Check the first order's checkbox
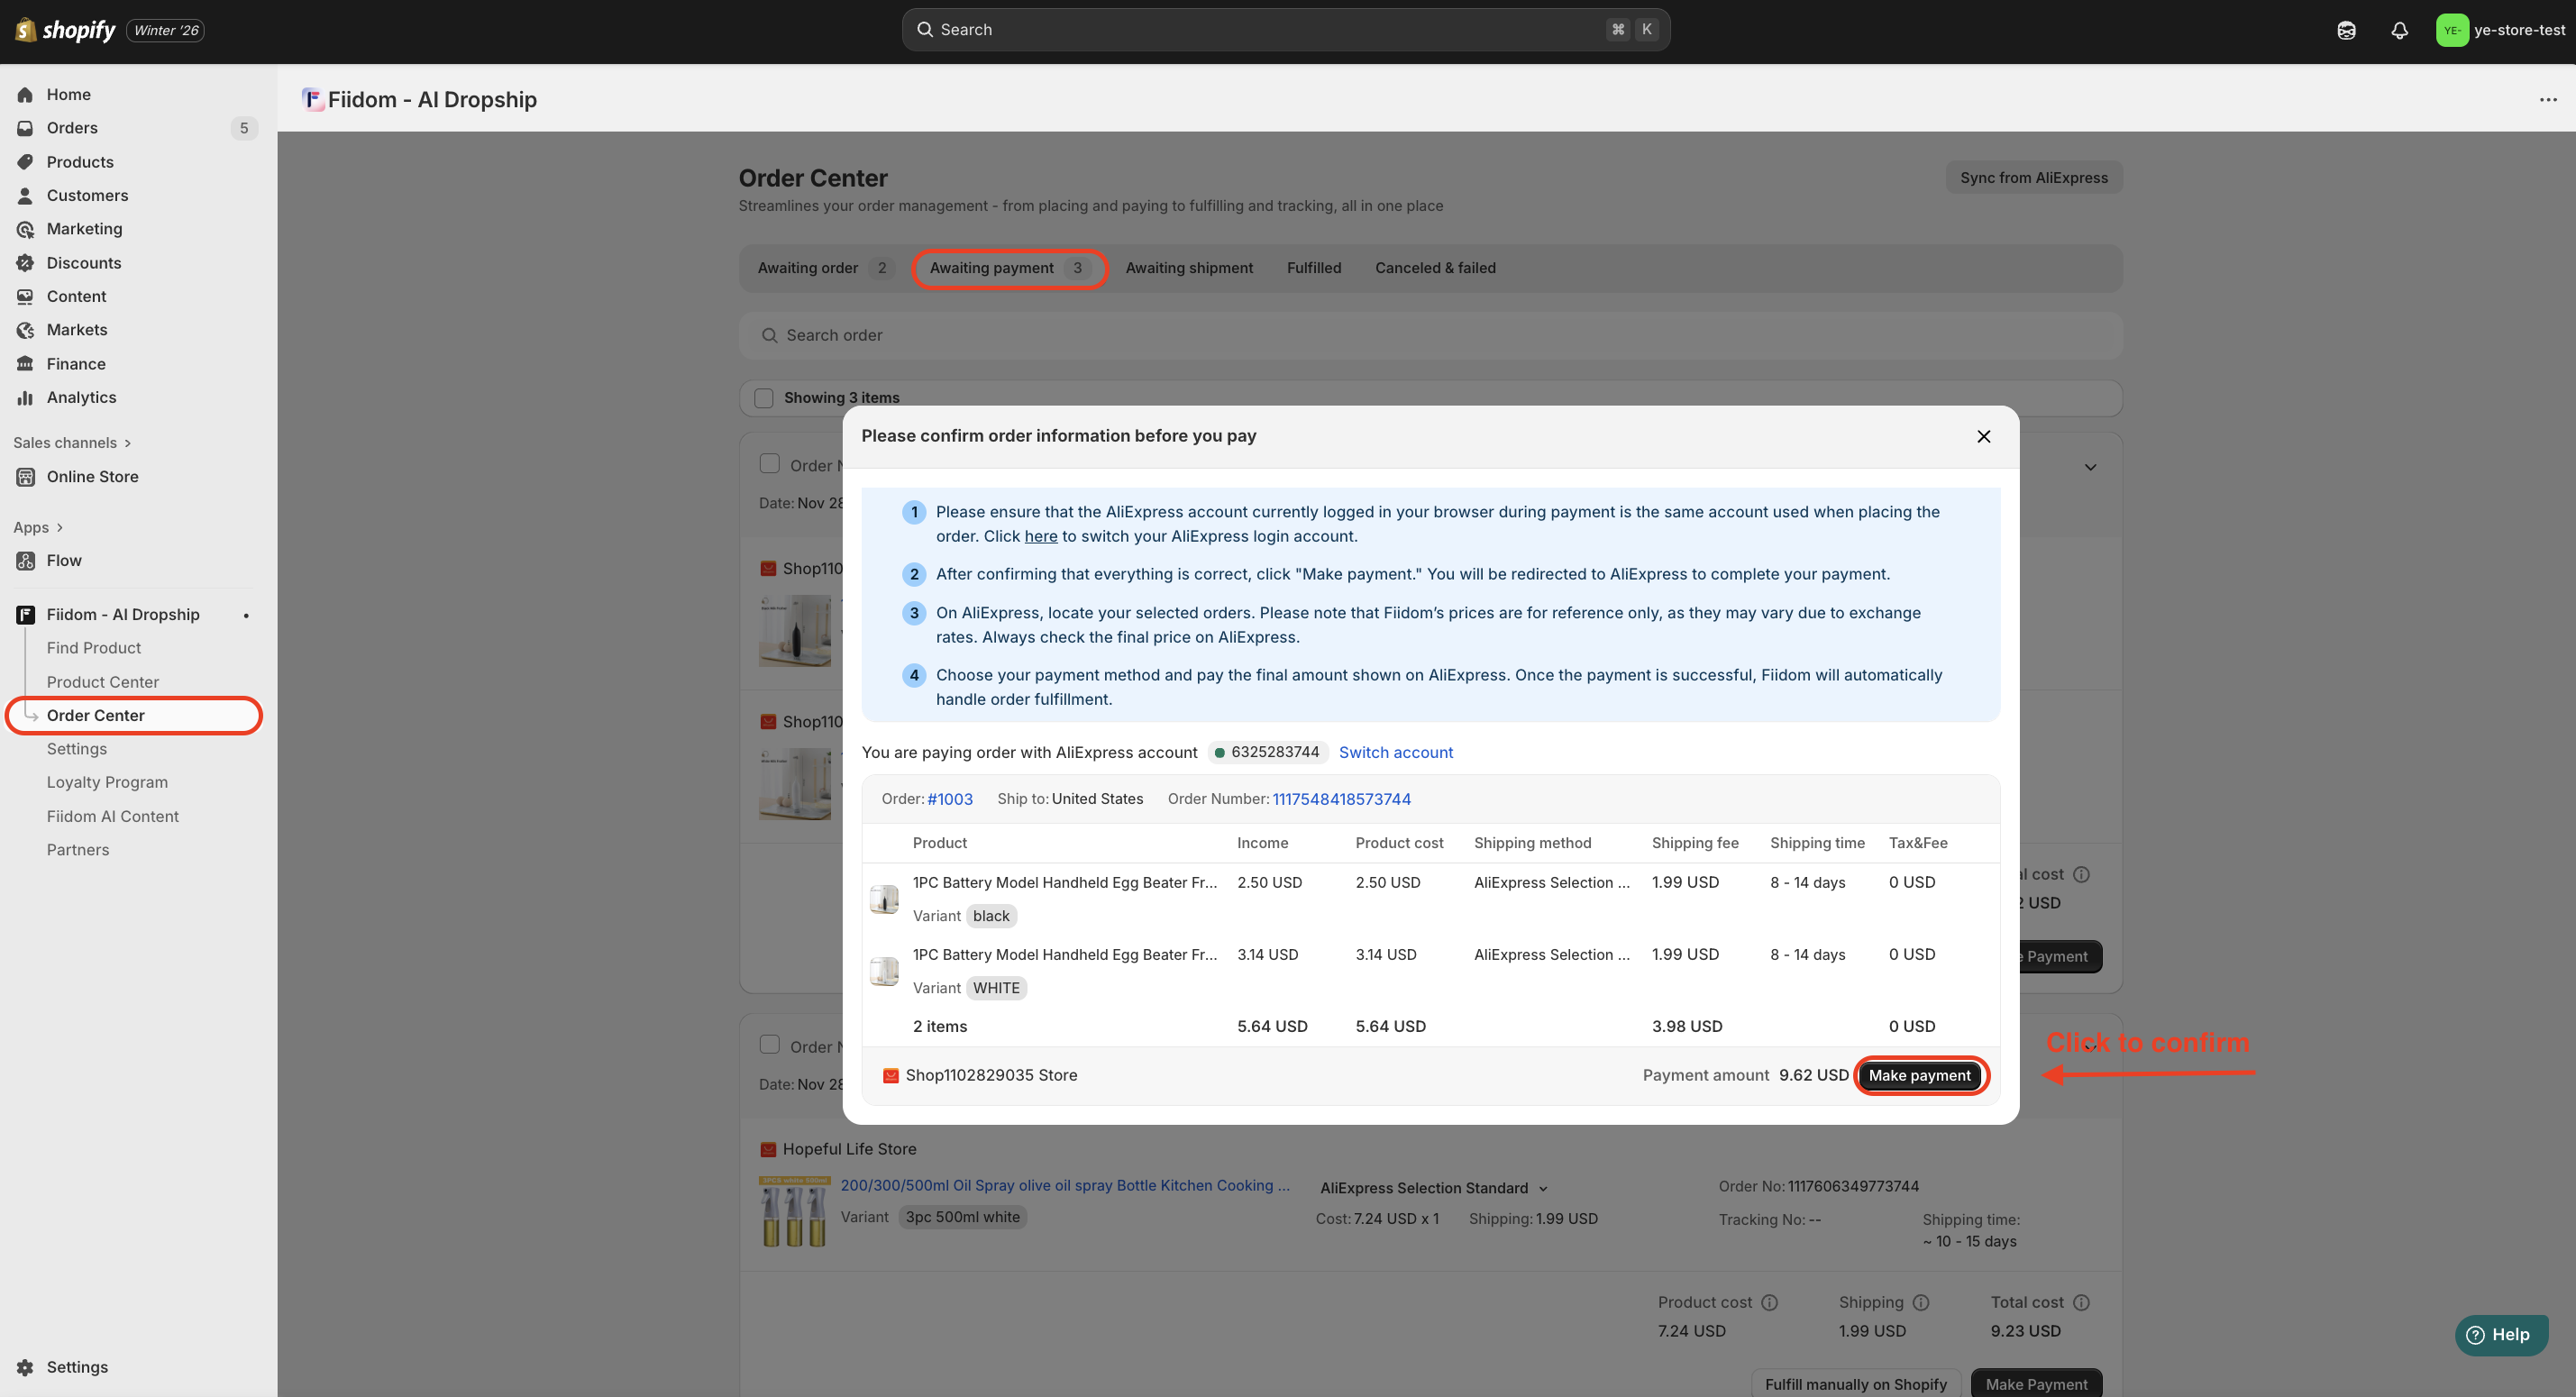Viewport: 2576px width, 1397px height. coord(769,464)
